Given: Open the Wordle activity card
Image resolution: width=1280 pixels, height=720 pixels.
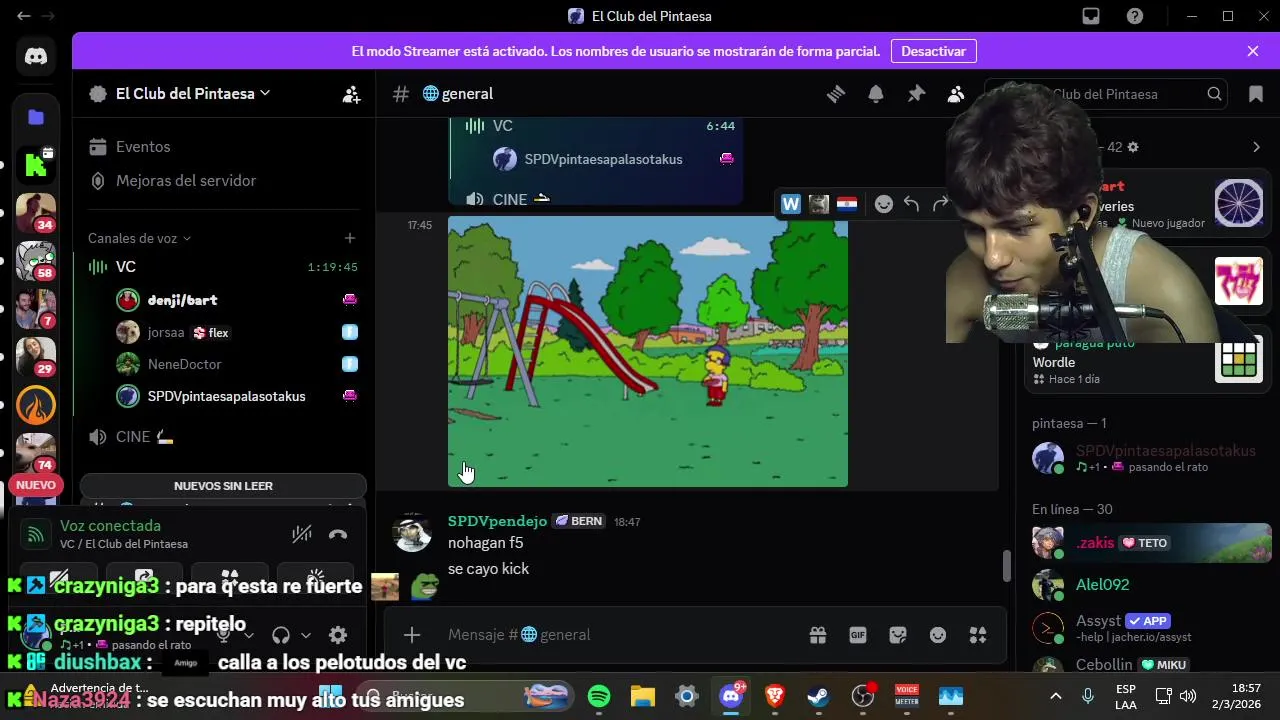Looking at the screenshot, I should tap(1147, 362).
